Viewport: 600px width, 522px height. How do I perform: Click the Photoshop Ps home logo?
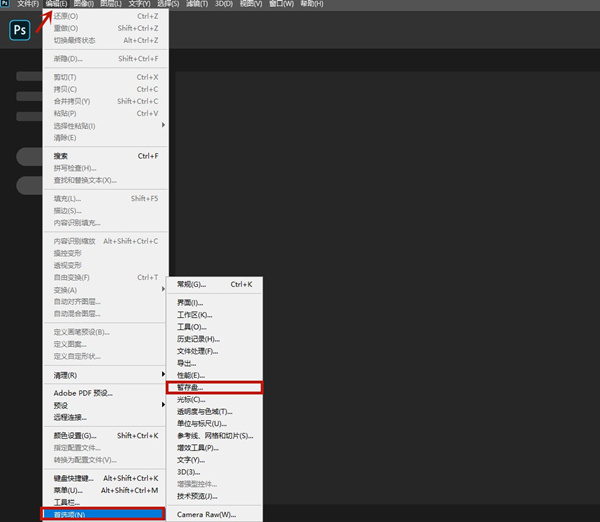(x=19, y=32)
